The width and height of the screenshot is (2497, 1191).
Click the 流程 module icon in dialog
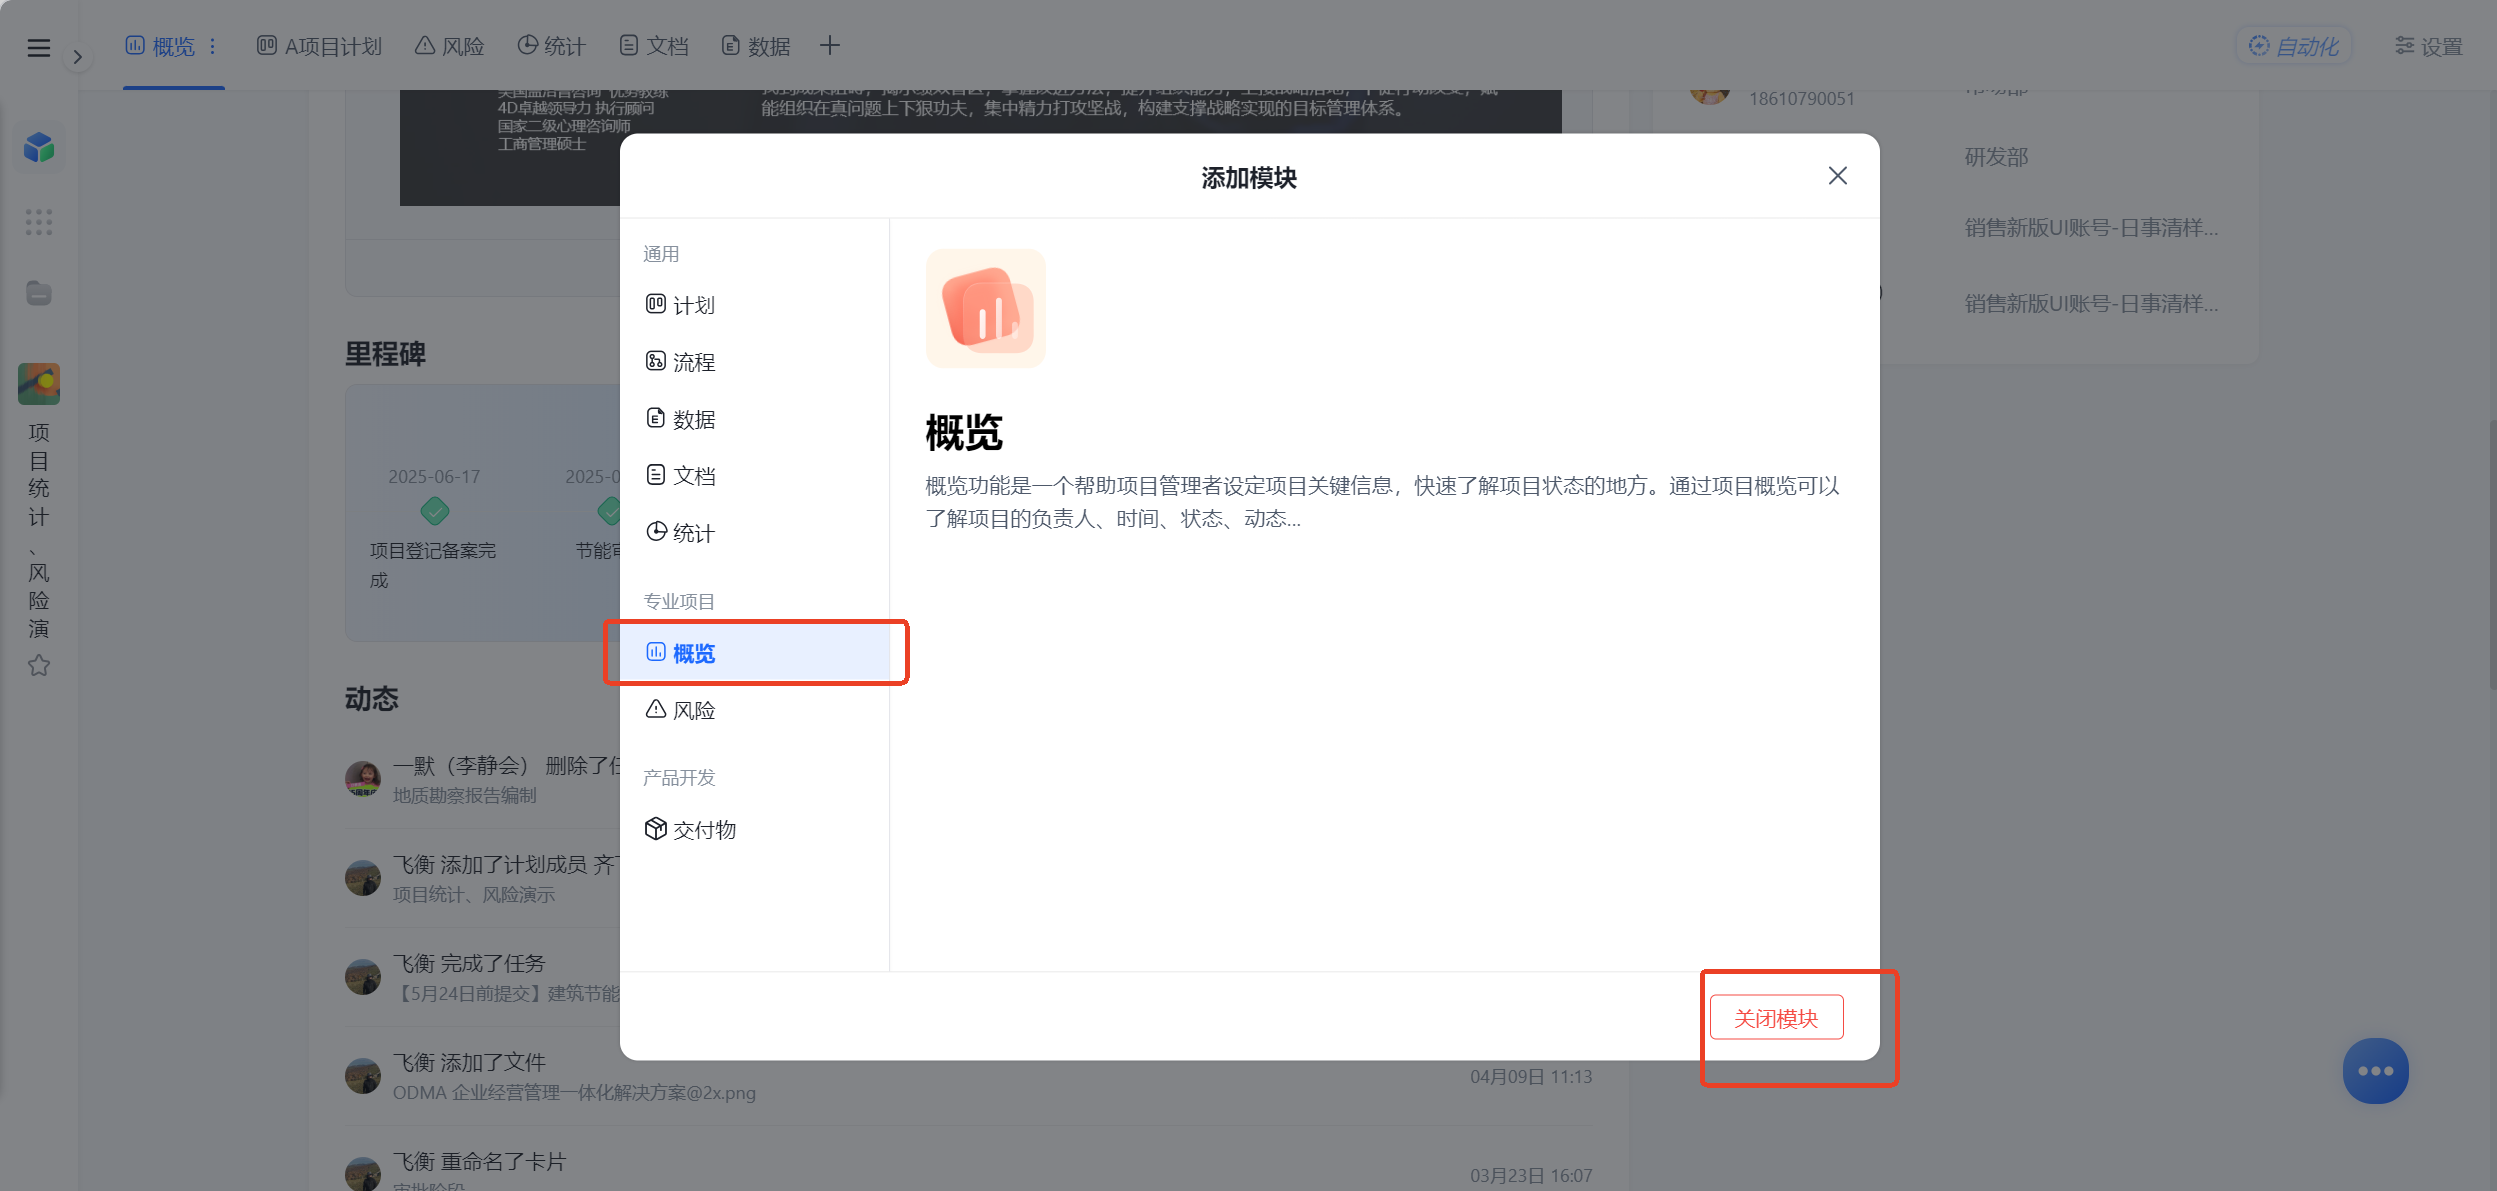[655, 361]
